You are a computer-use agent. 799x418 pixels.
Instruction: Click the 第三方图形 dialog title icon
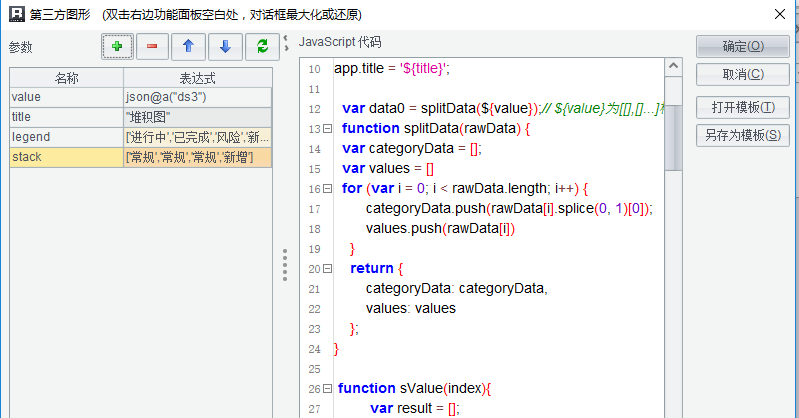coord(16,14)
